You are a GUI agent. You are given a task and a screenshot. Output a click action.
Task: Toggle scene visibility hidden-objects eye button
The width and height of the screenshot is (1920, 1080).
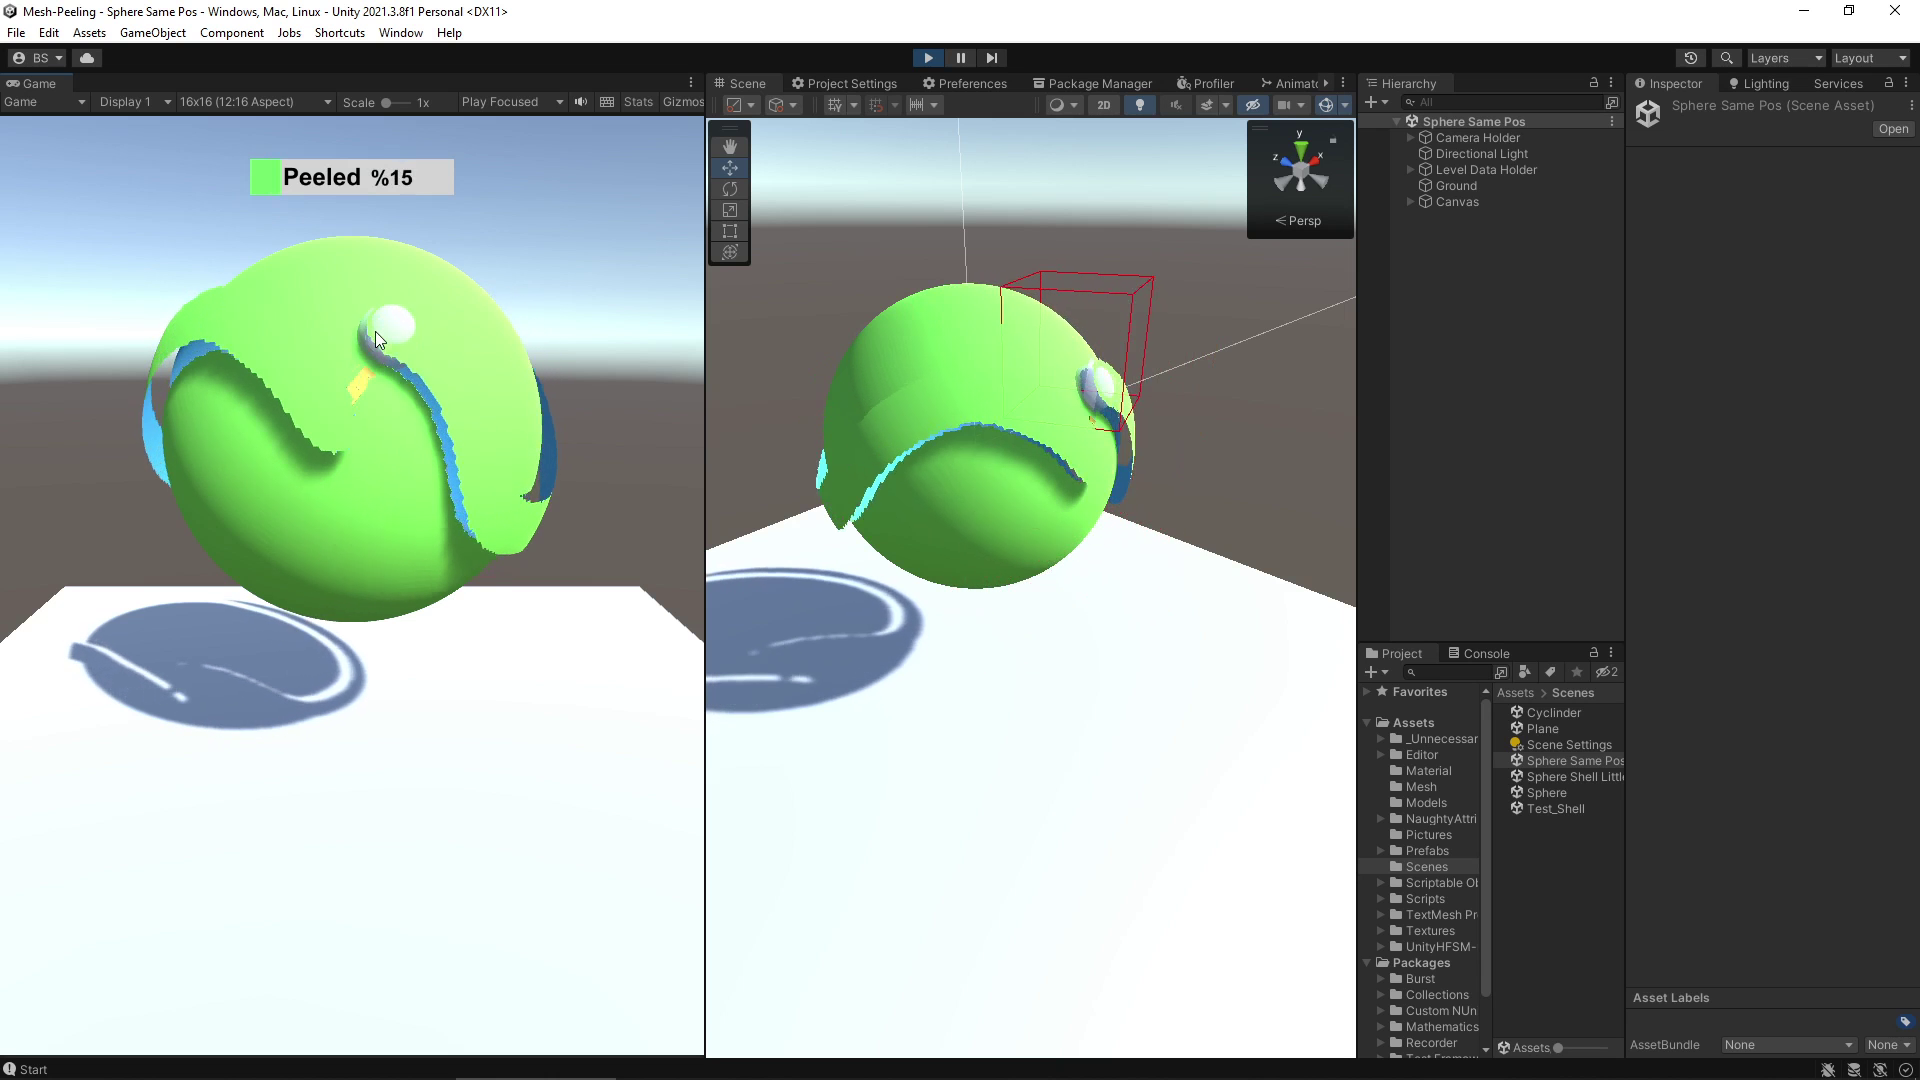1252,105
